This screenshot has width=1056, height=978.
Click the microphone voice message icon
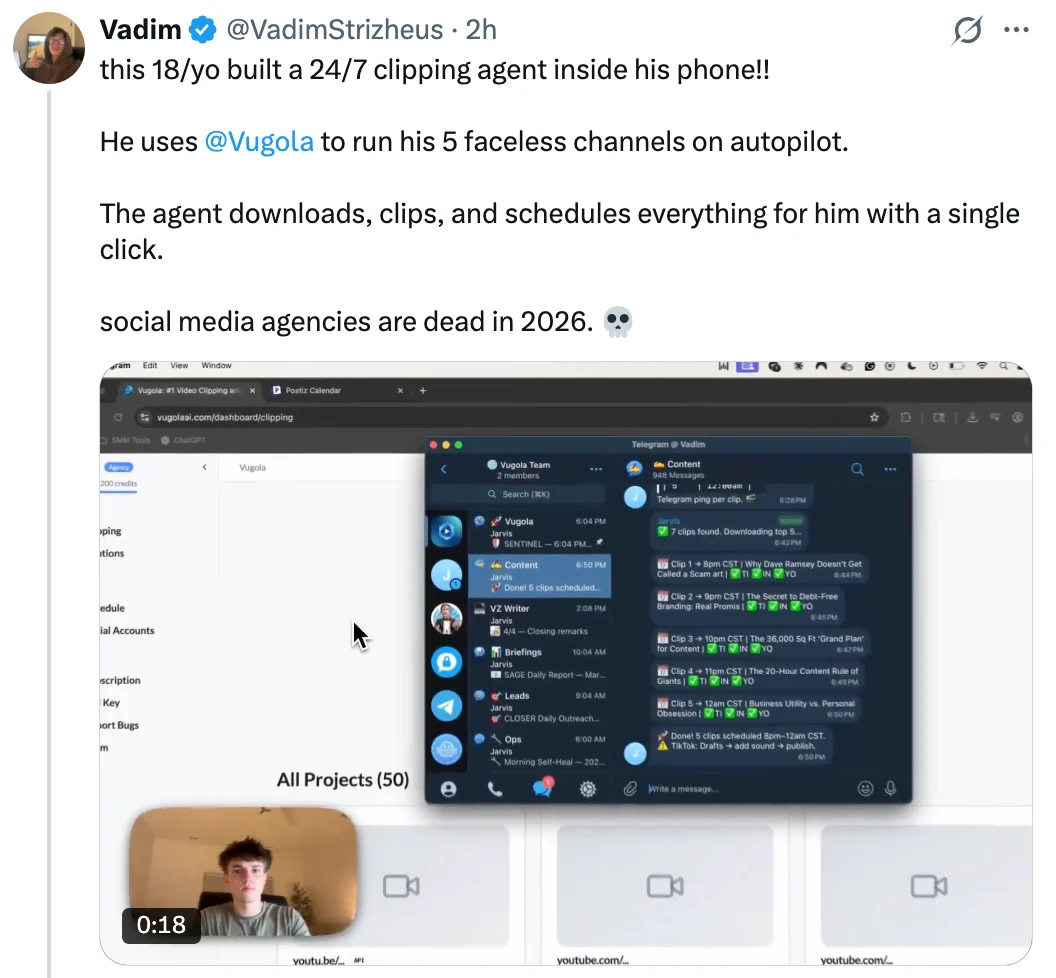click(890, 788)
